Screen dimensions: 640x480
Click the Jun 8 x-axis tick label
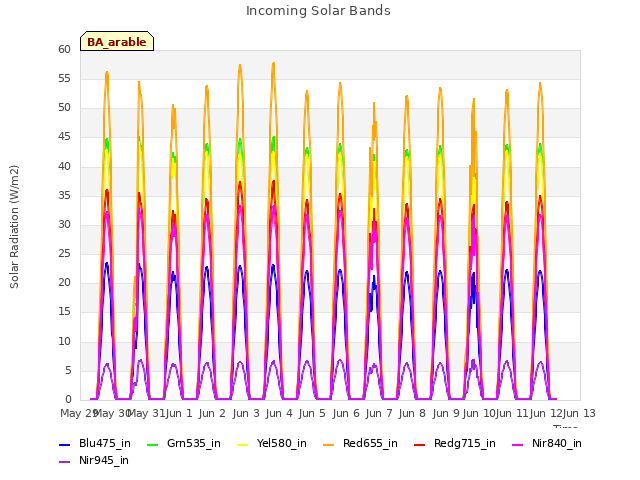pos(412,413)
